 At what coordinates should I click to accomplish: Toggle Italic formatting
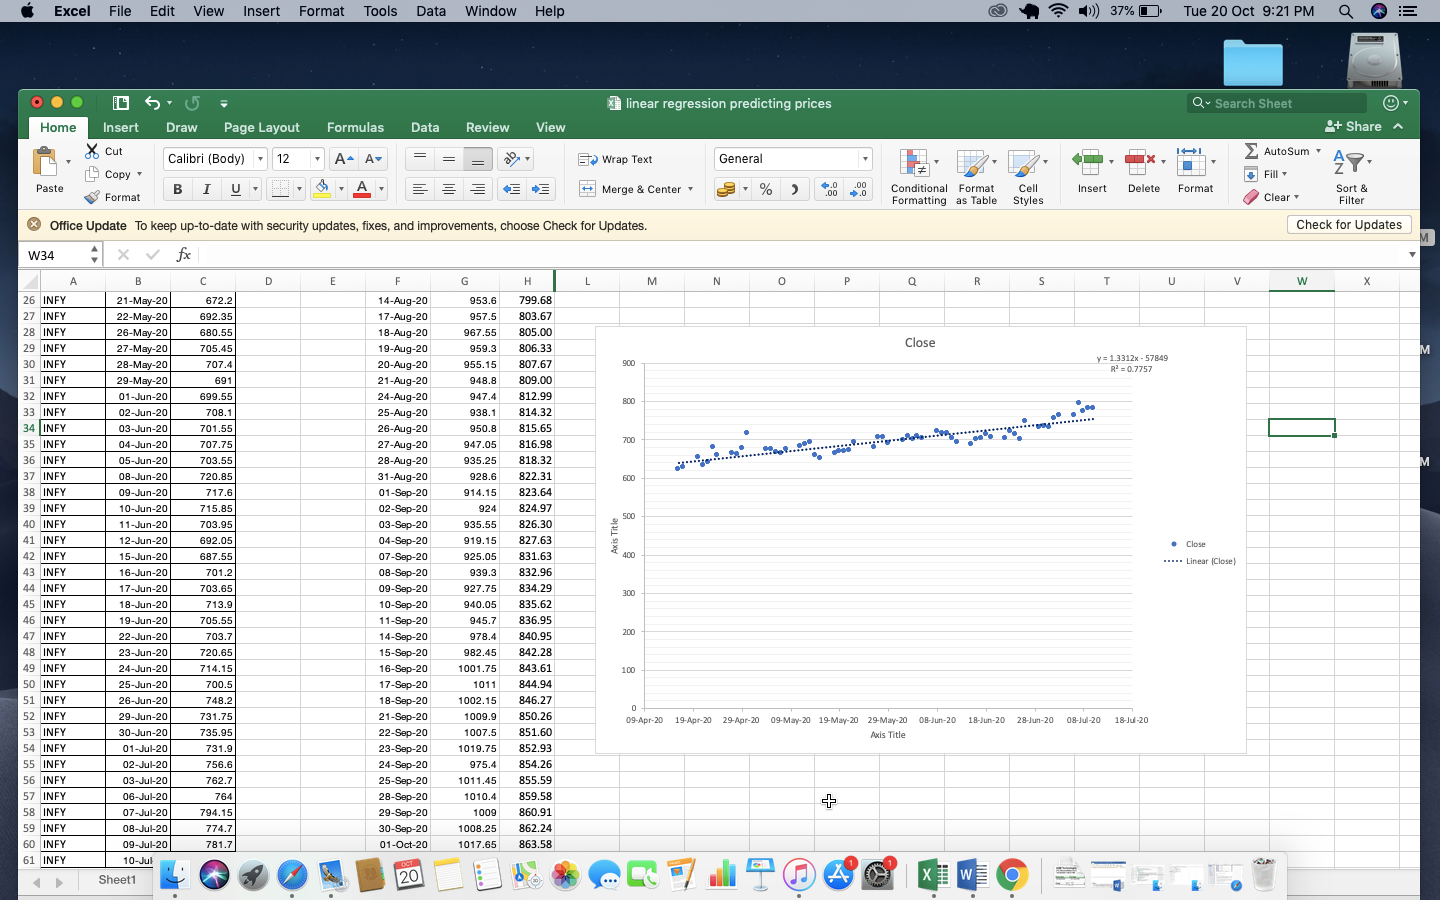coord(206,189)
